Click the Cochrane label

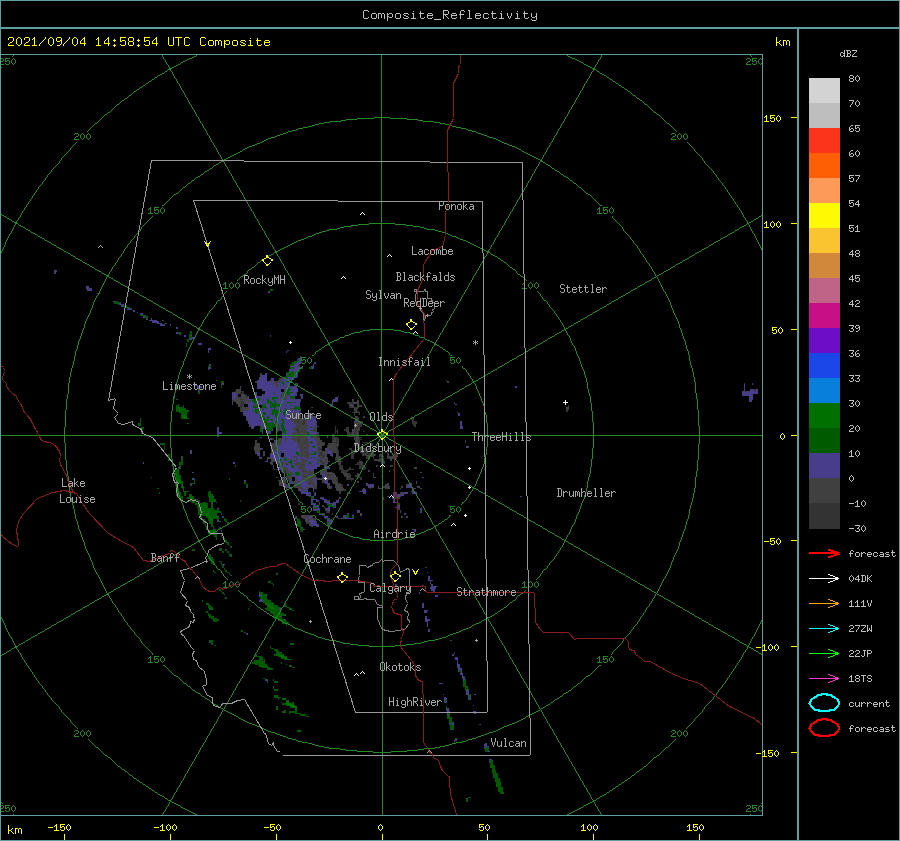click(x=327, y=559)
